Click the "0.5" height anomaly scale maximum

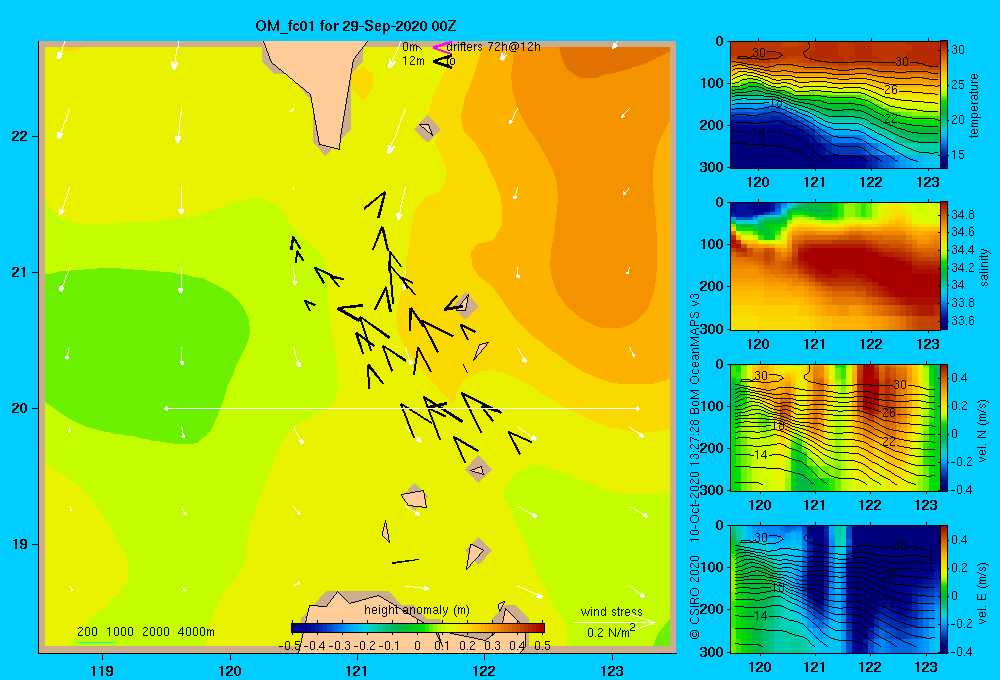point(542,646)
